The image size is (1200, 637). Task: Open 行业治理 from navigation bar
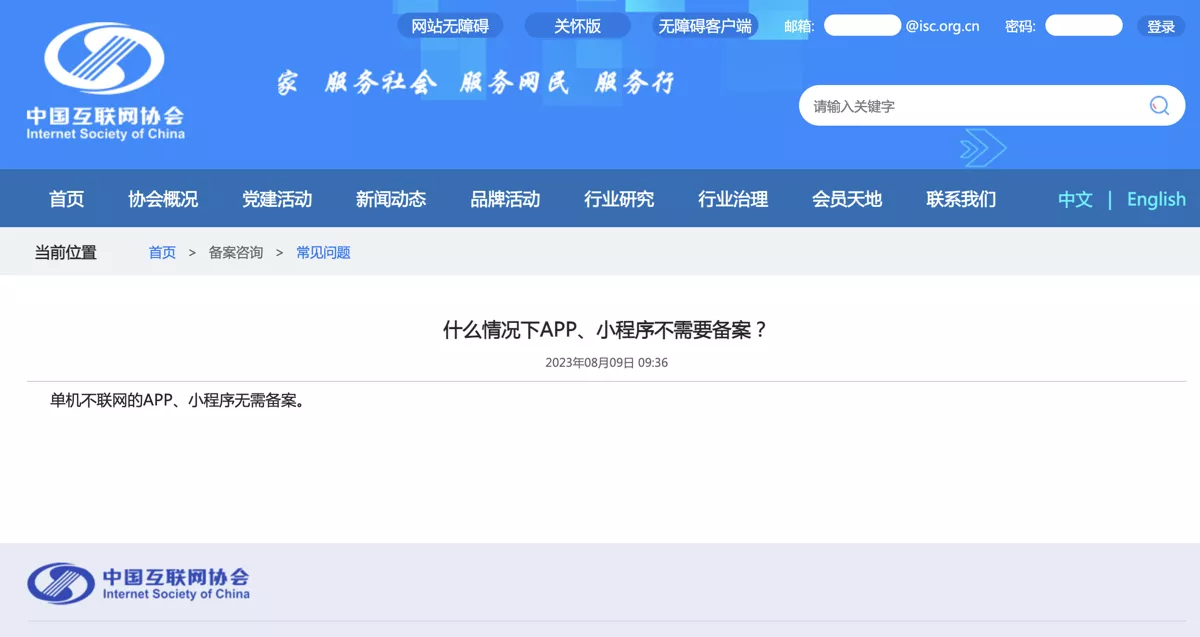point(733,199)
